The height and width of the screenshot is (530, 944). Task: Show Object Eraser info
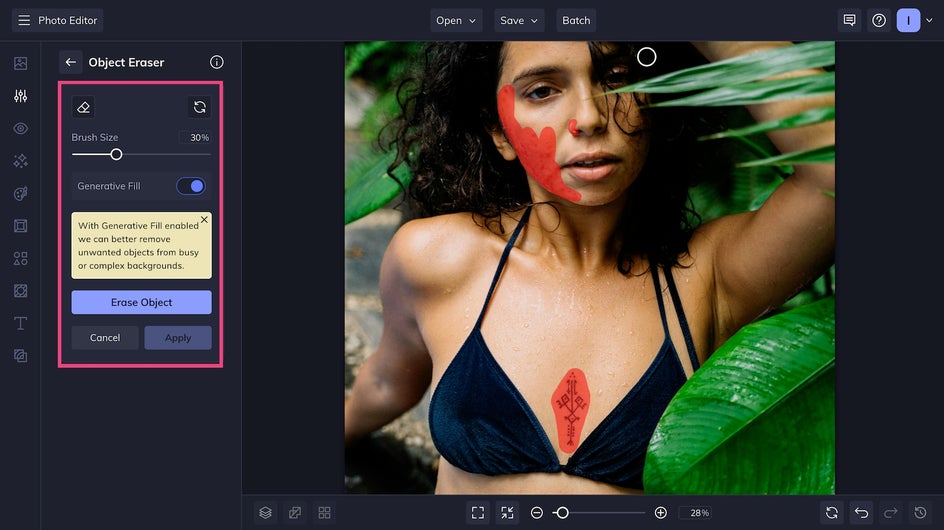[217, 62]
